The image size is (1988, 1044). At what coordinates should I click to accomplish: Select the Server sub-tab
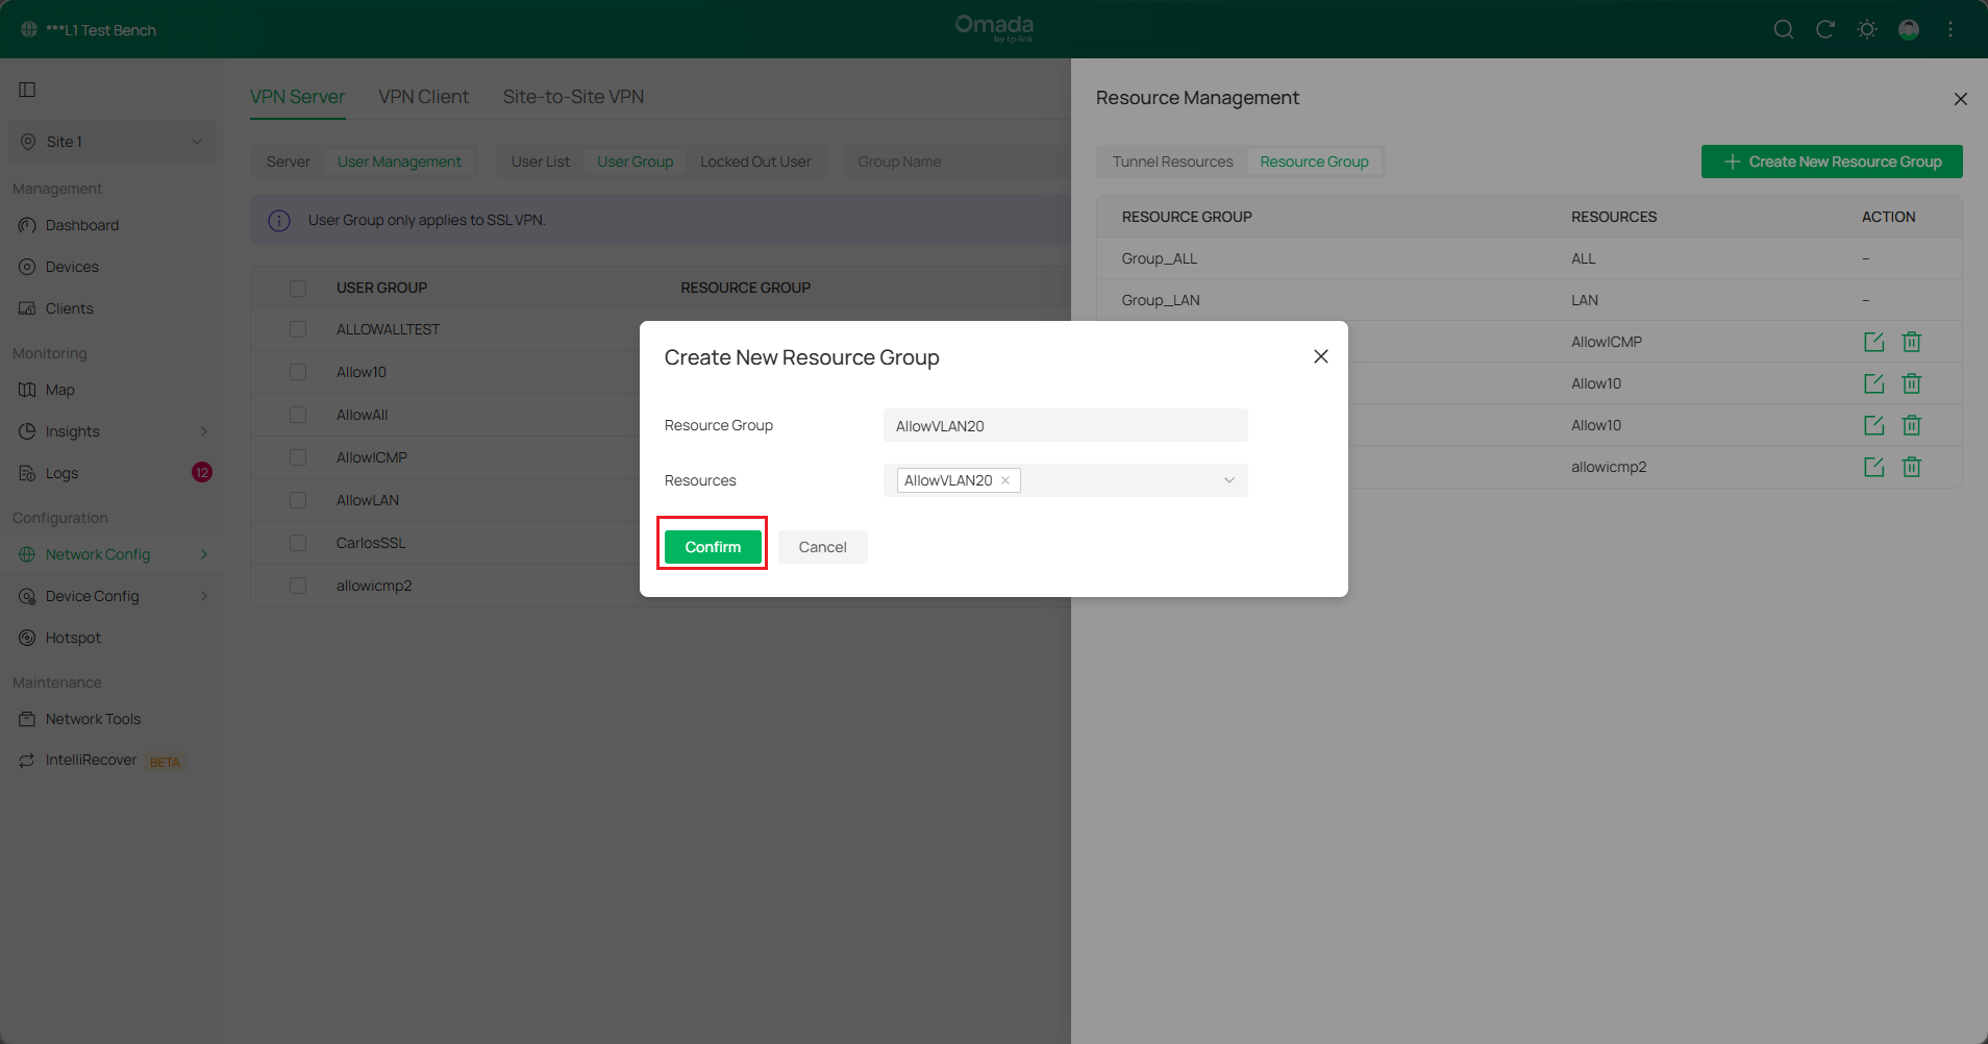click(288, 162)
